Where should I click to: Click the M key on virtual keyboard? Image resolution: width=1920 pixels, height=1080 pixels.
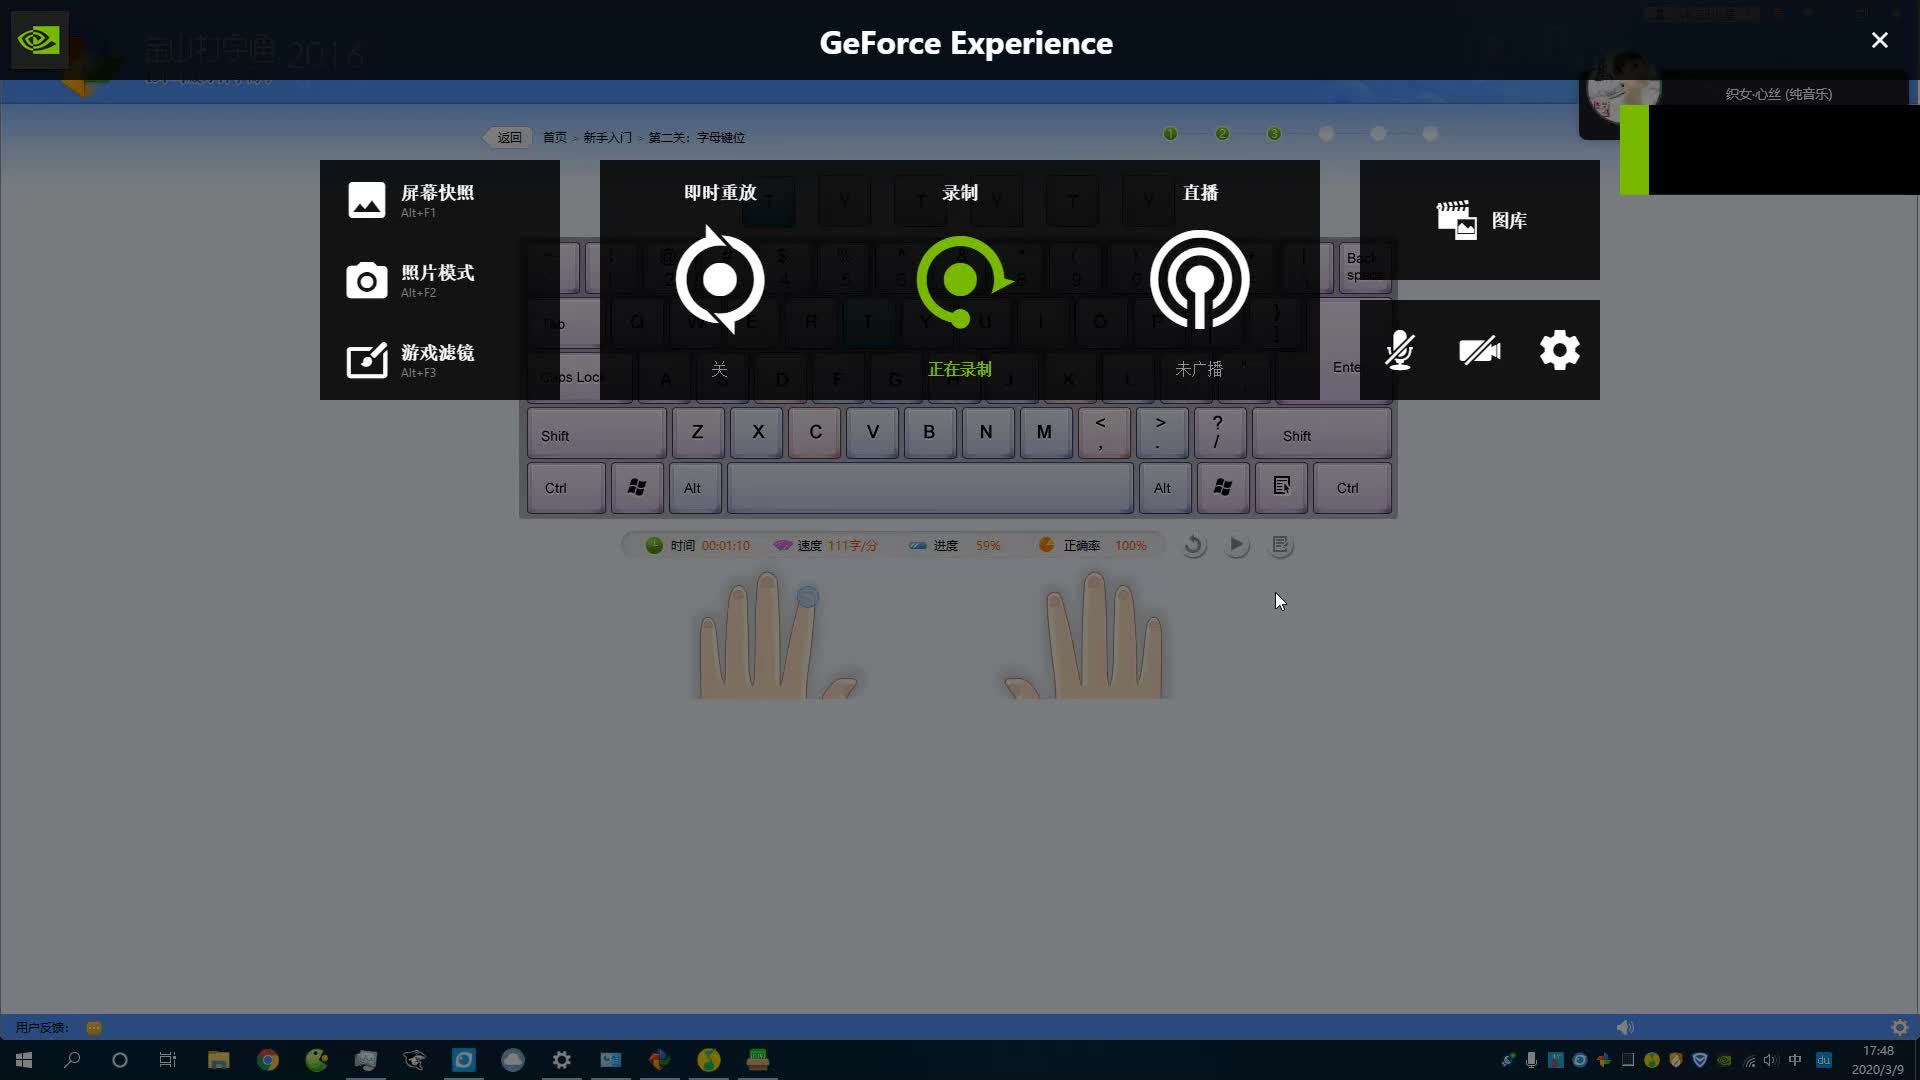1045,432
